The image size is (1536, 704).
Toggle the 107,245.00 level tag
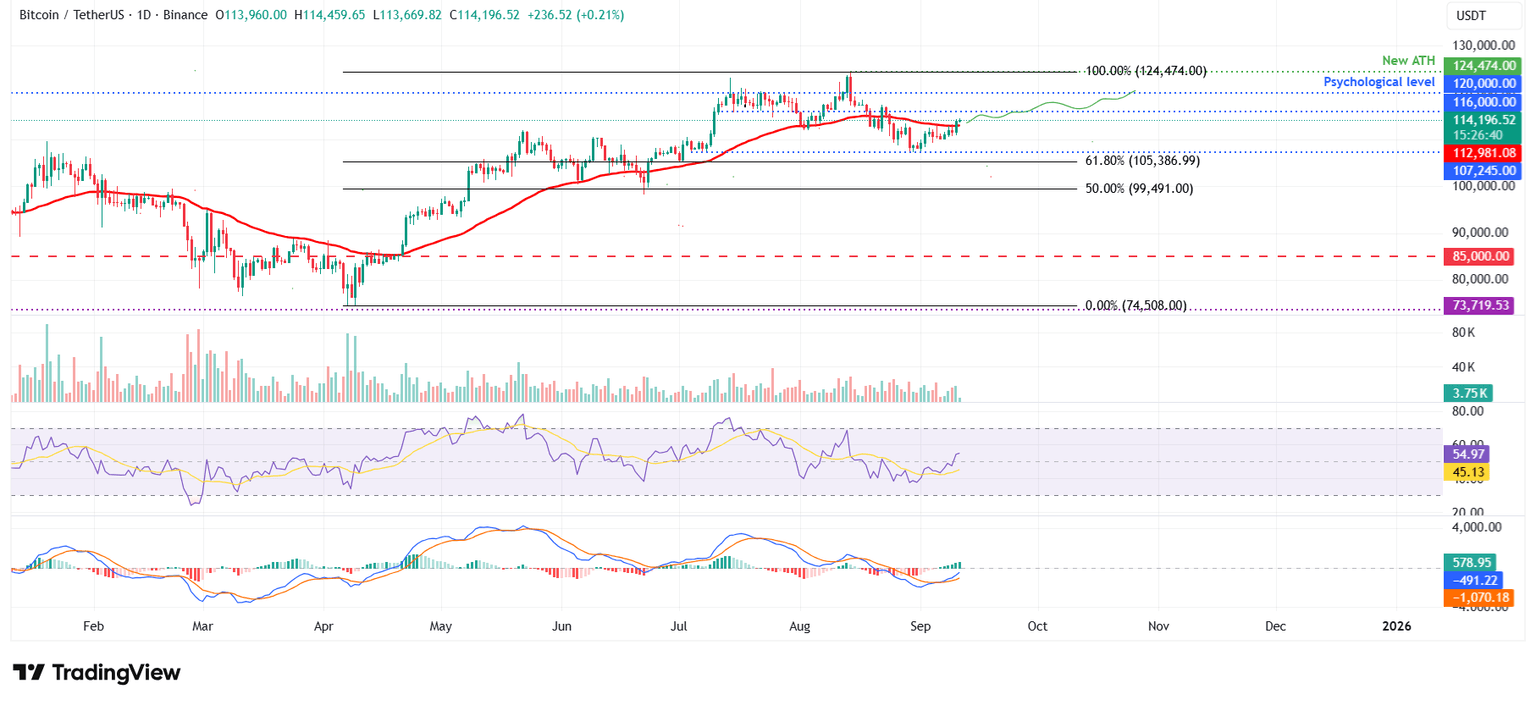[x=1483, y=170]
